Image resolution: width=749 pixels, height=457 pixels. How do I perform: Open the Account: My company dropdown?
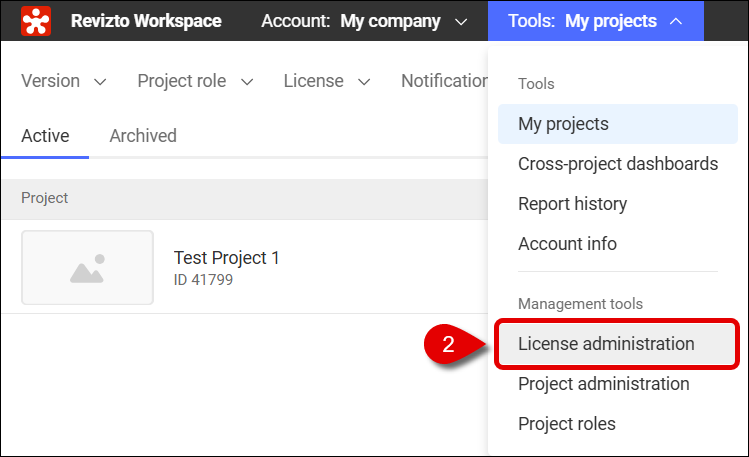click(x=364, y=21)
